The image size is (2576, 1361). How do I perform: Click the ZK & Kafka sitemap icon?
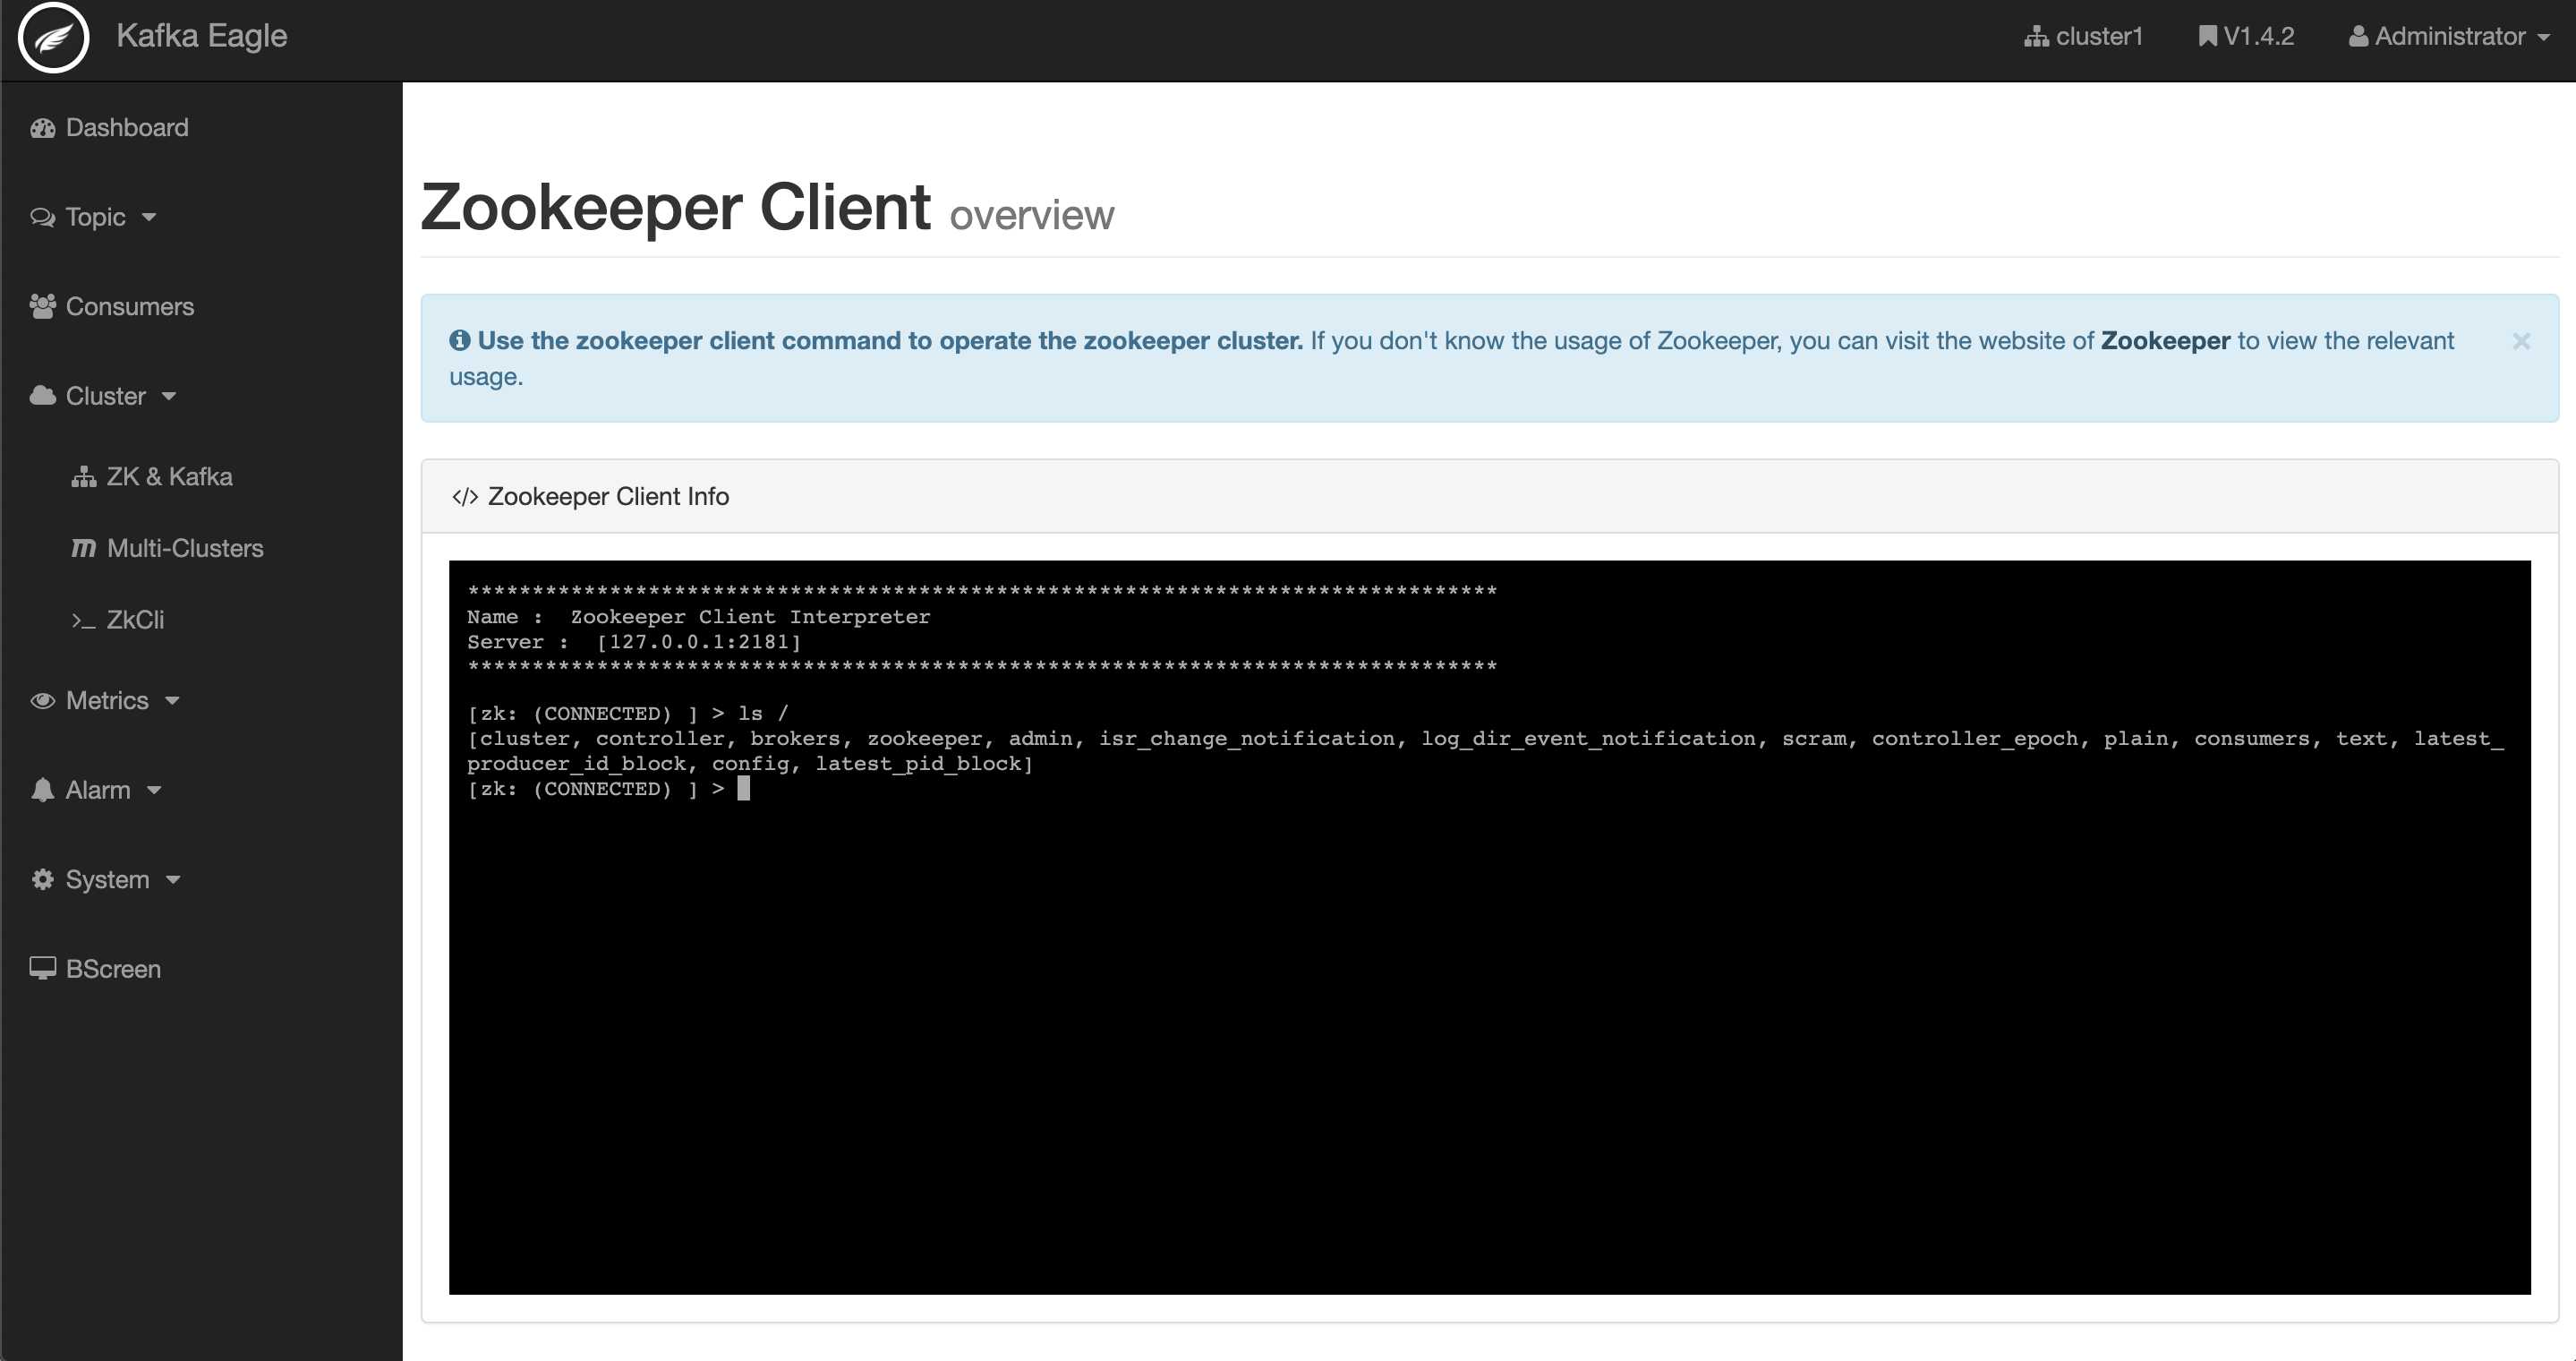point(84,477)
